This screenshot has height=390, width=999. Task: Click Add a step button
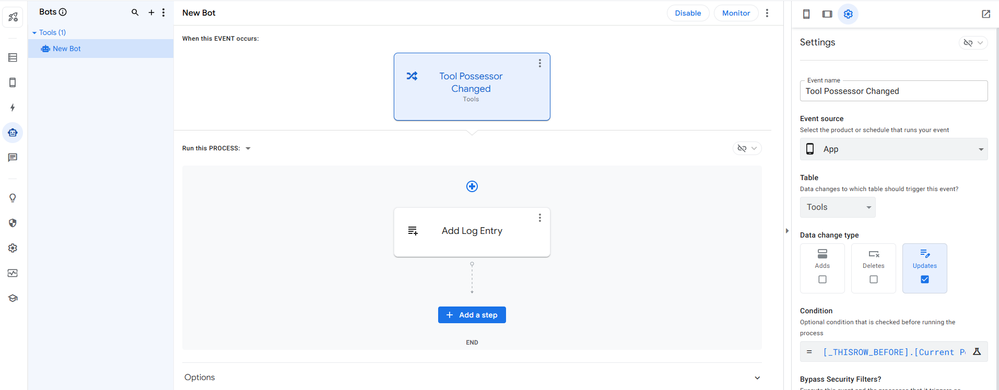tap(472, 315)
